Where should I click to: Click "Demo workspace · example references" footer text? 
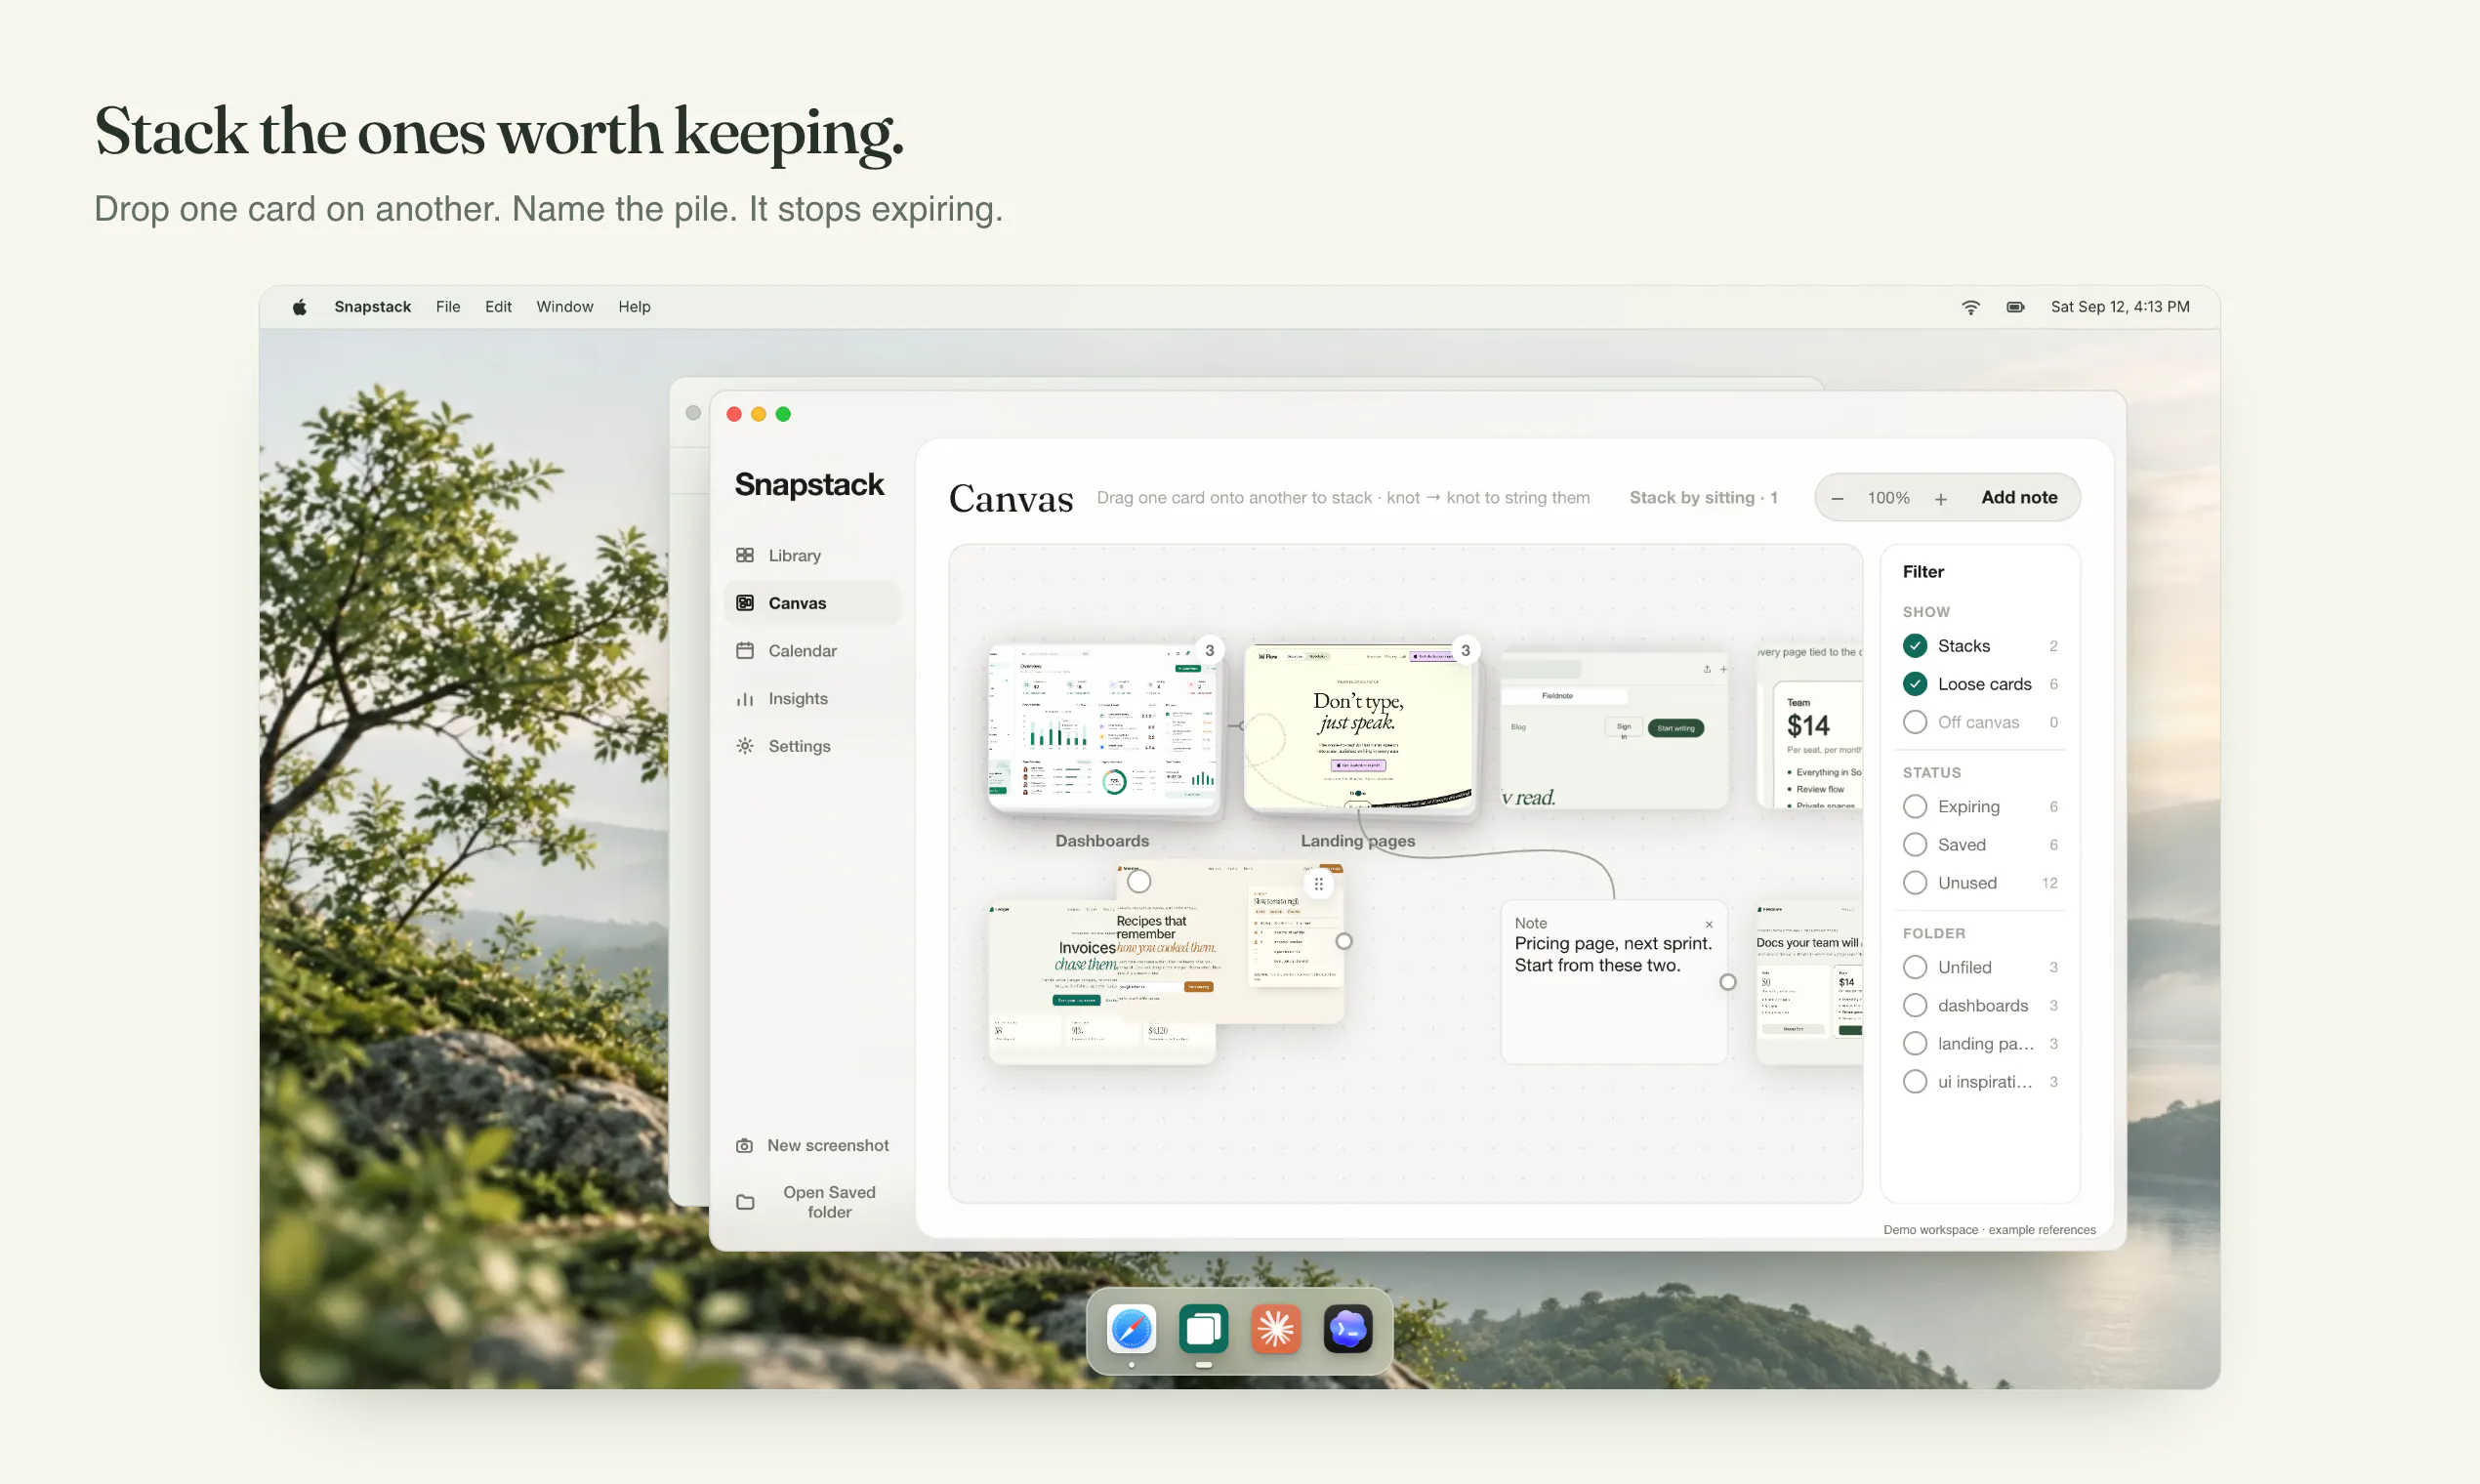tap(1989, 1230)
